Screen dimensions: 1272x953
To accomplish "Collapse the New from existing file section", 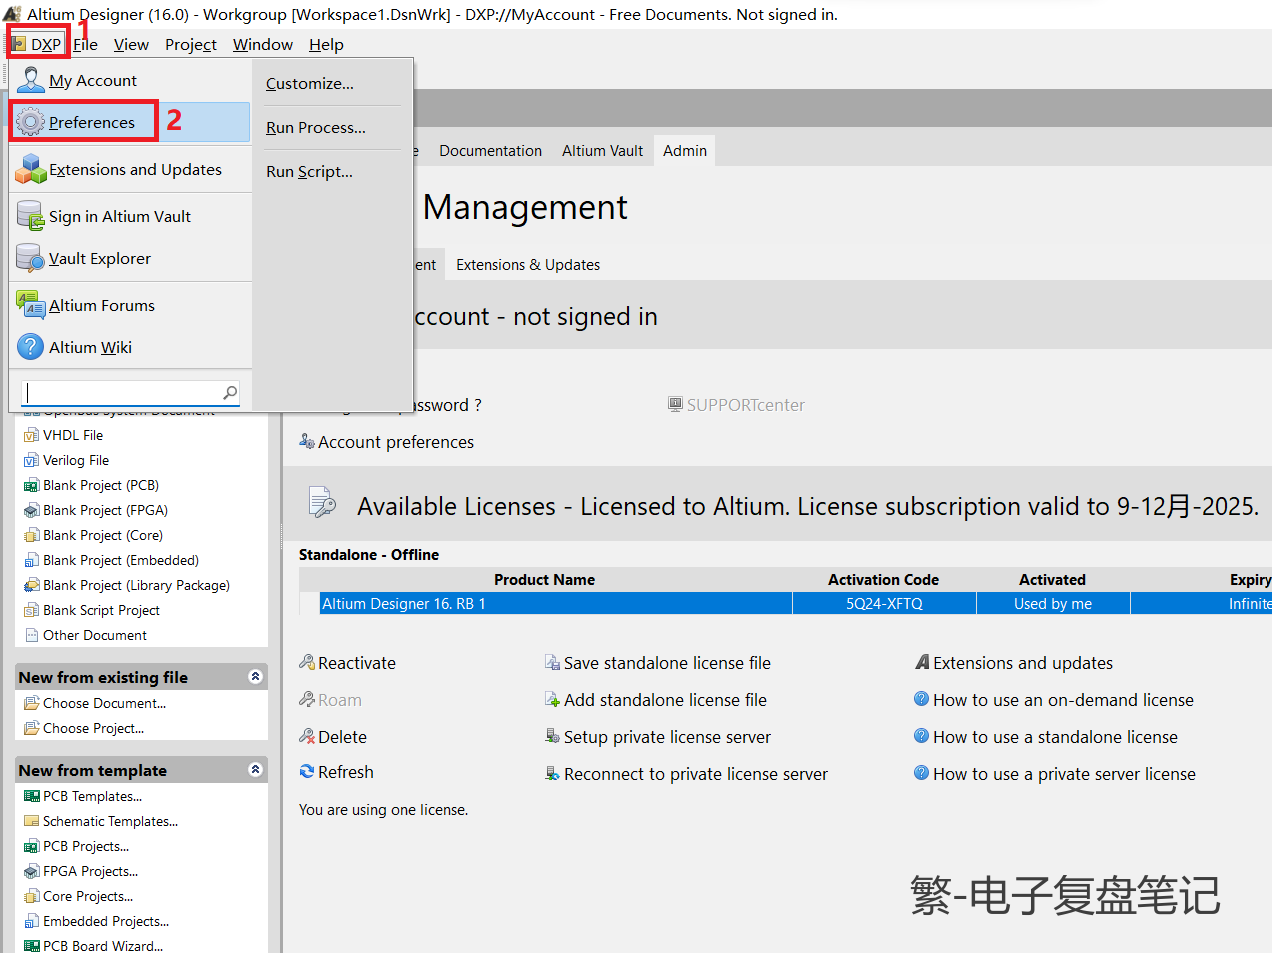I will click(256, 677).
